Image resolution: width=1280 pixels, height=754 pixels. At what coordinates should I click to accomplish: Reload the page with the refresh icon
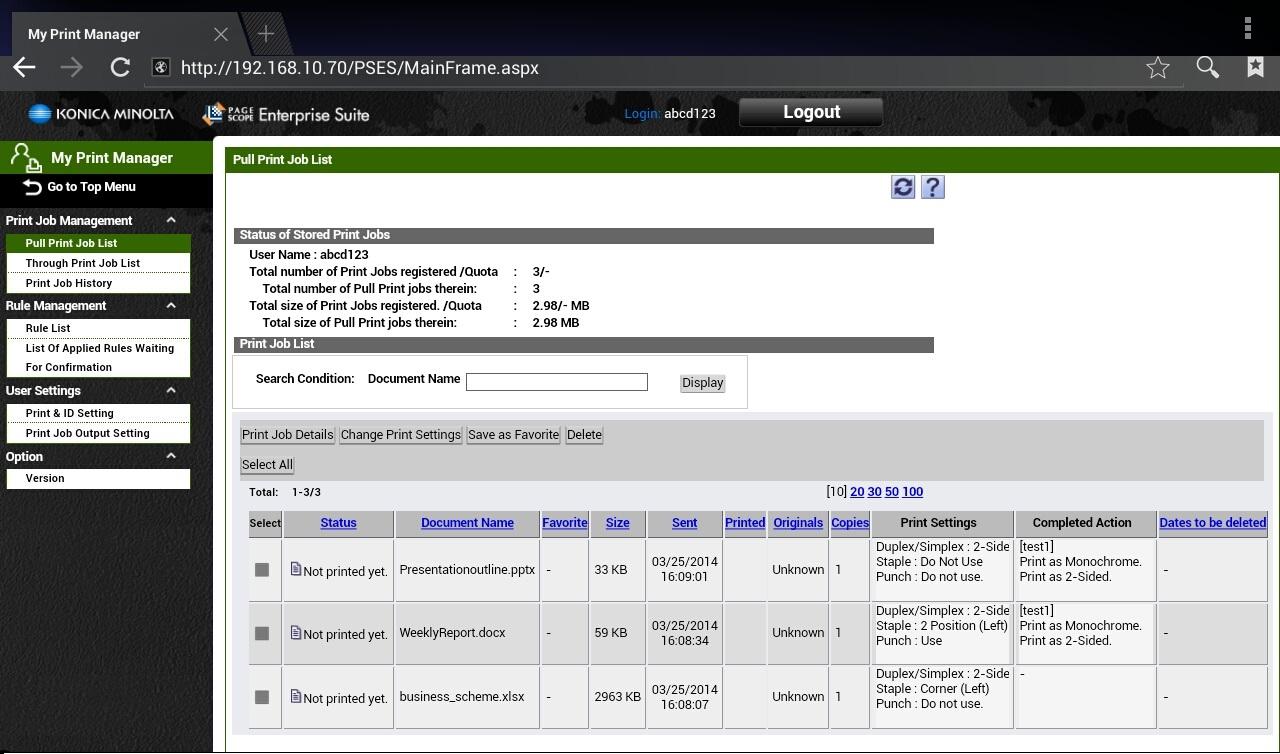pos(120,68)
